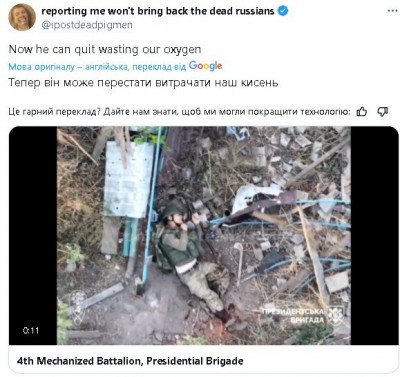
Task: Click the black bar right of video
Action: coord(374,235)
